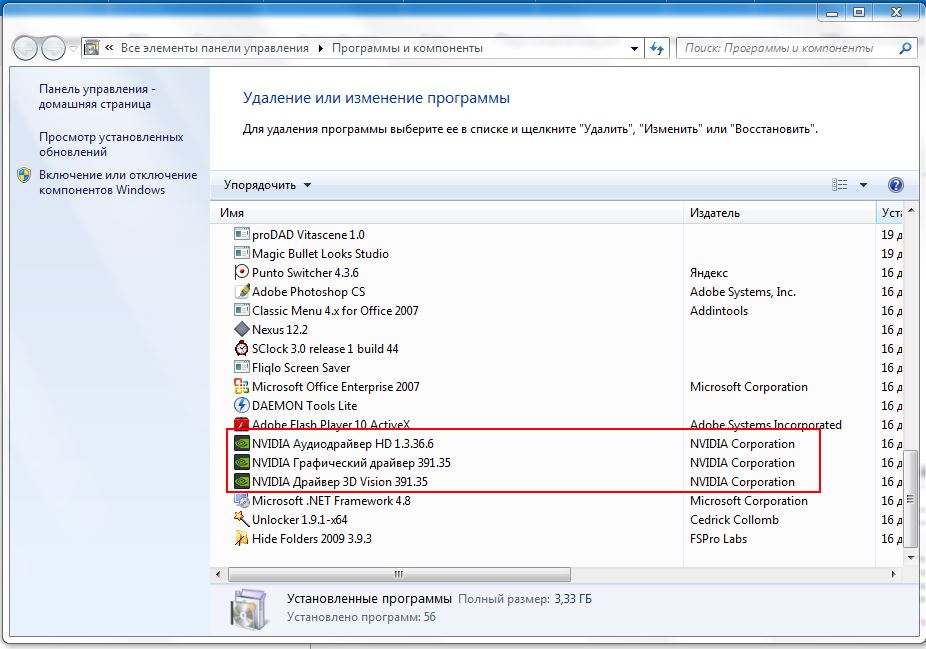926x649 pixels.
Task: Click the Cedrick Collomb publisher cell
Action: pyautogui.click(x=734, y=520)
